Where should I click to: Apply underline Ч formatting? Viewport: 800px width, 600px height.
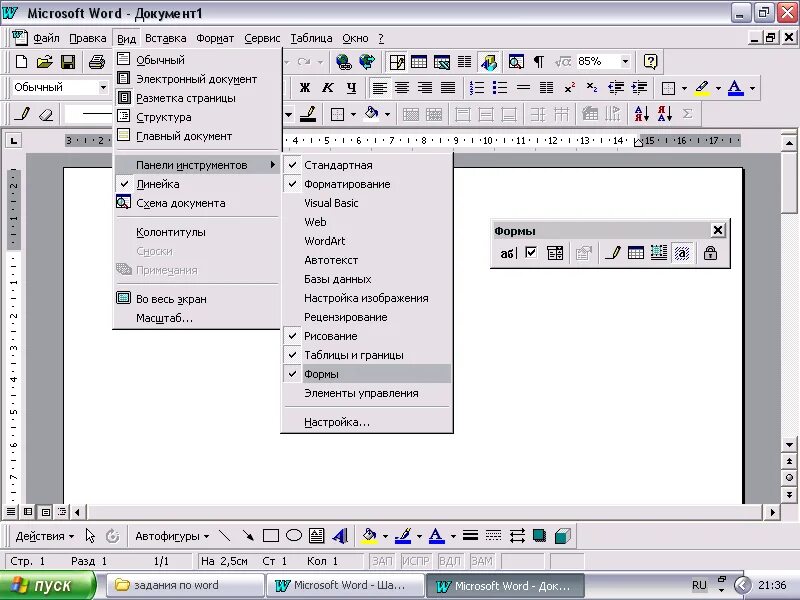[x=351, y=88]
